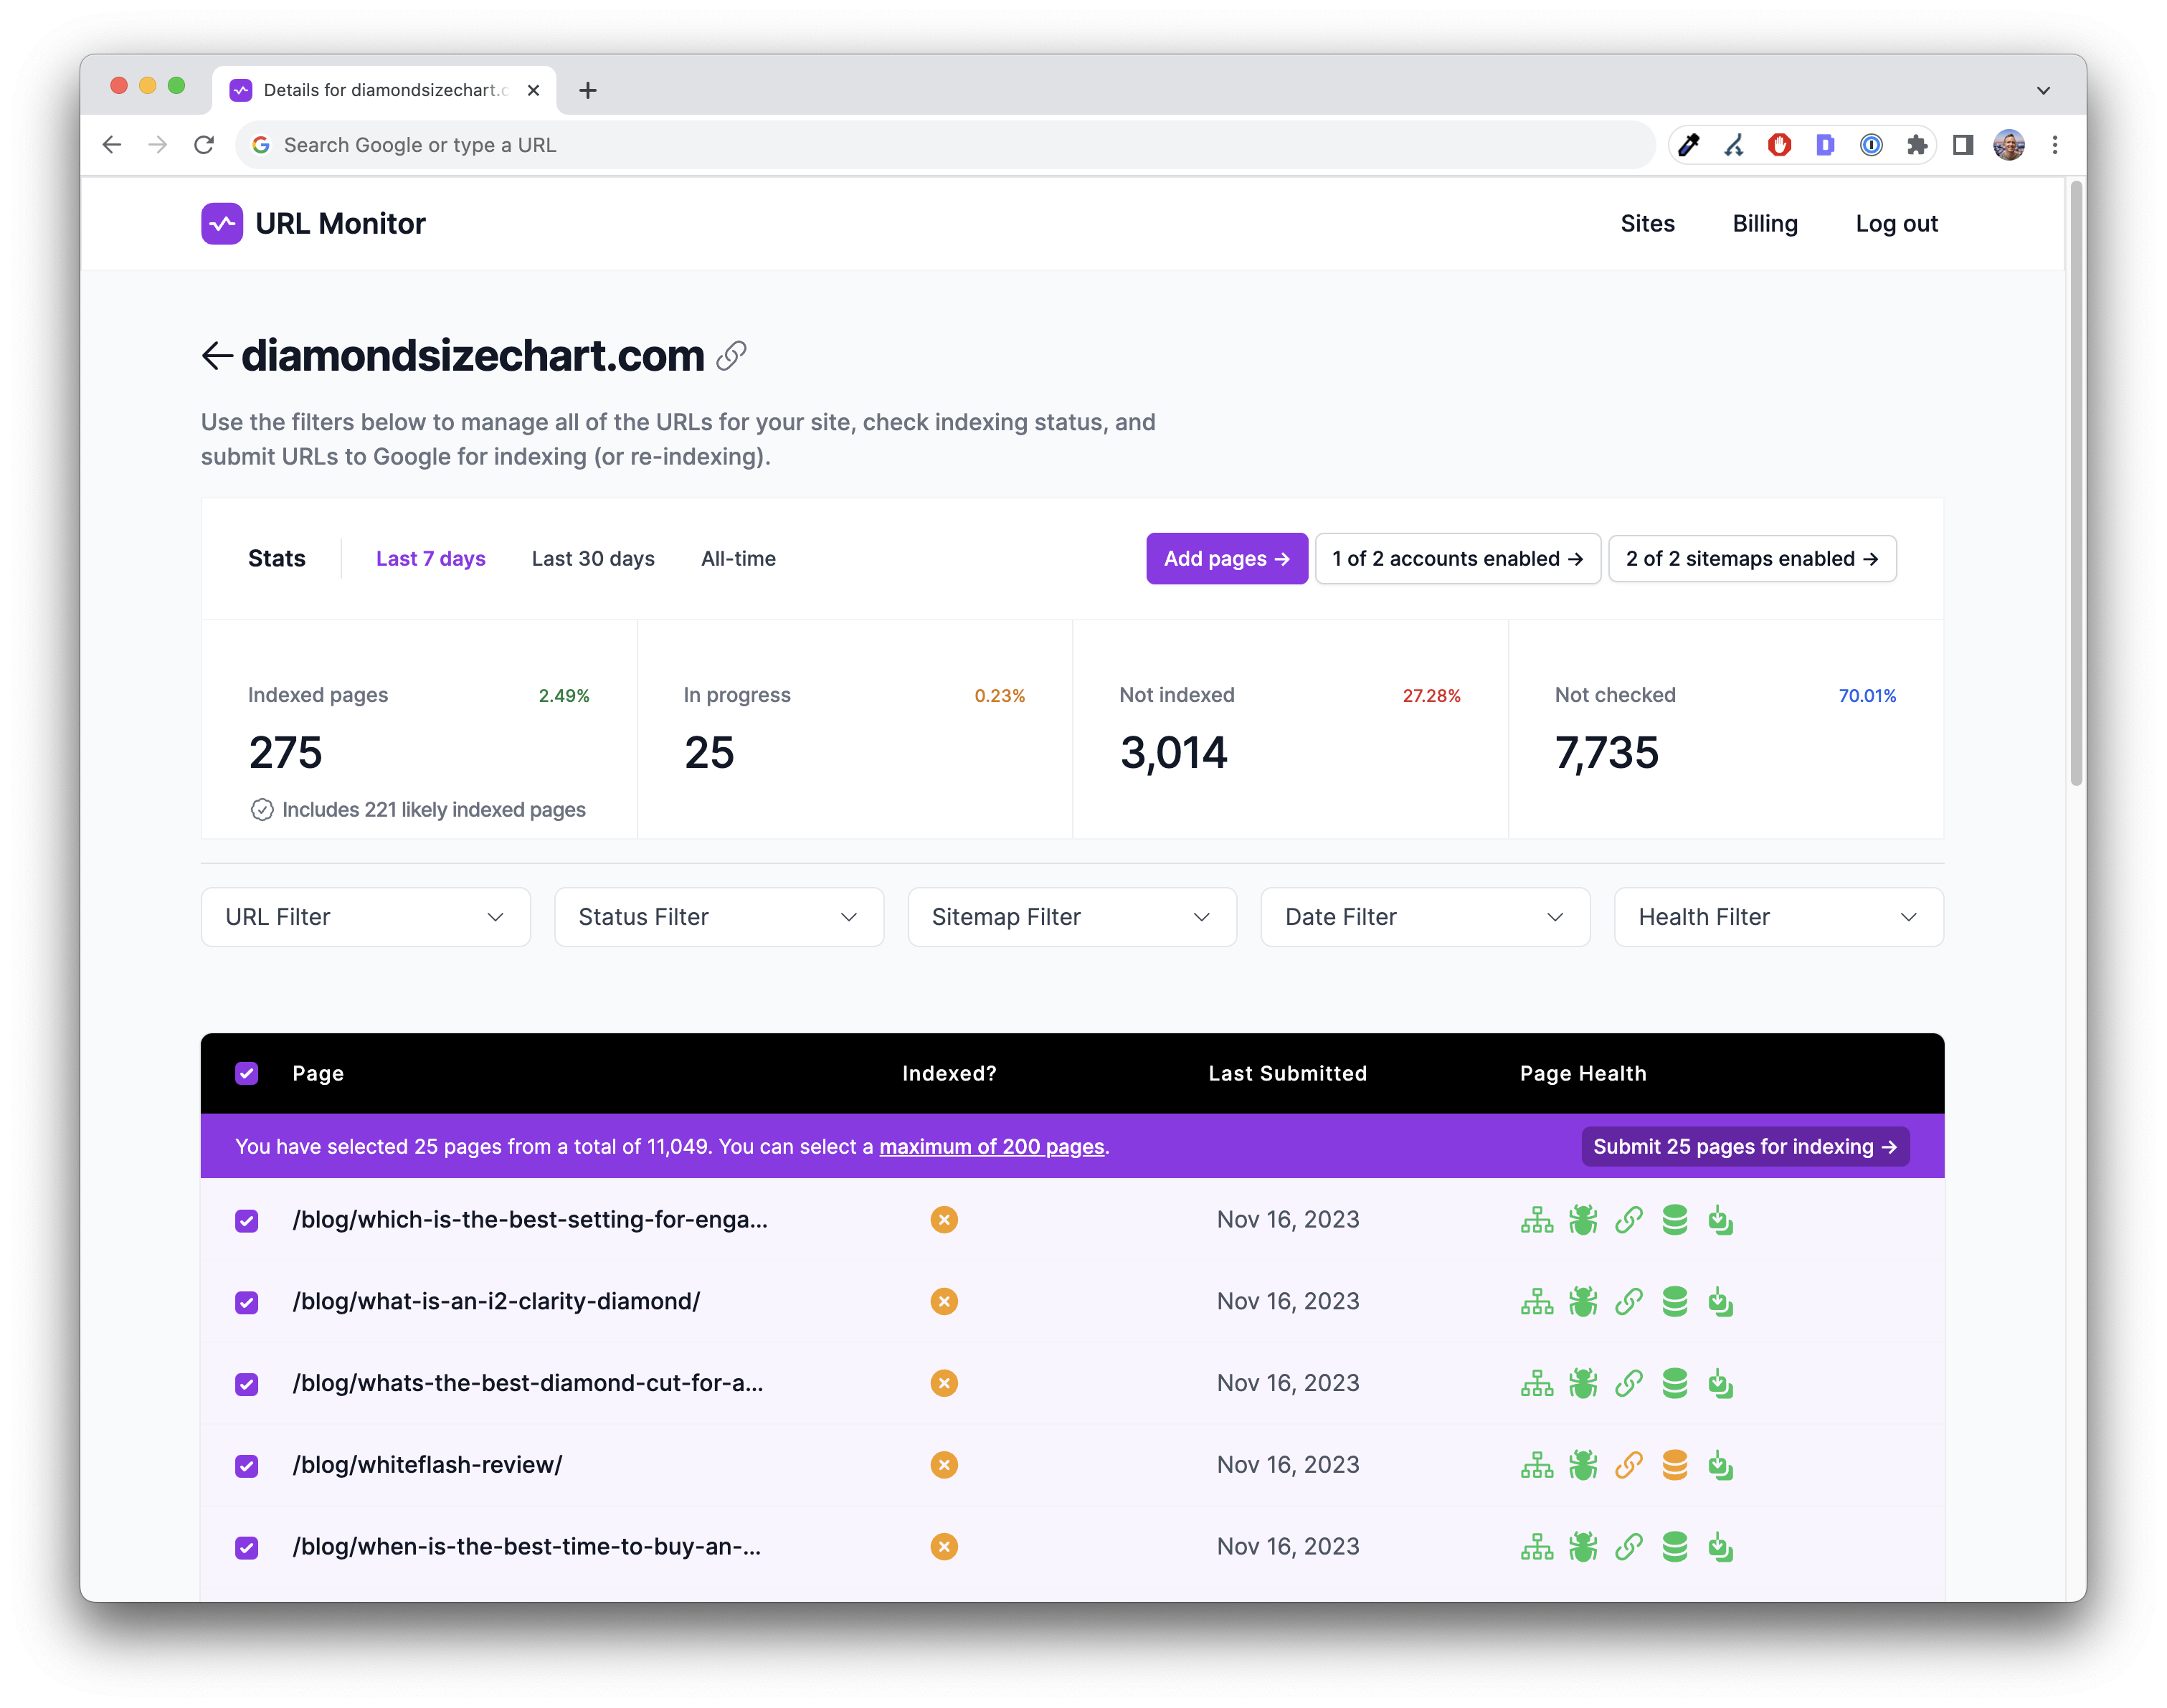Uncheck /blog/whiteflash-review/ from the selection
The height and width of the screenshot is (1708, 2167).
click(246, 1465)
